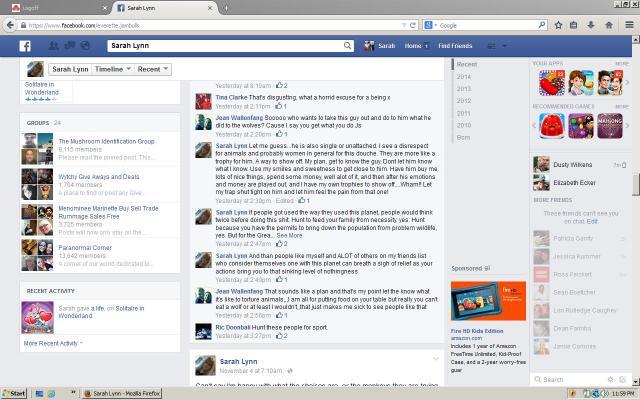Launch the red jelly recommended game
The image size is (640, 400).
551,126
